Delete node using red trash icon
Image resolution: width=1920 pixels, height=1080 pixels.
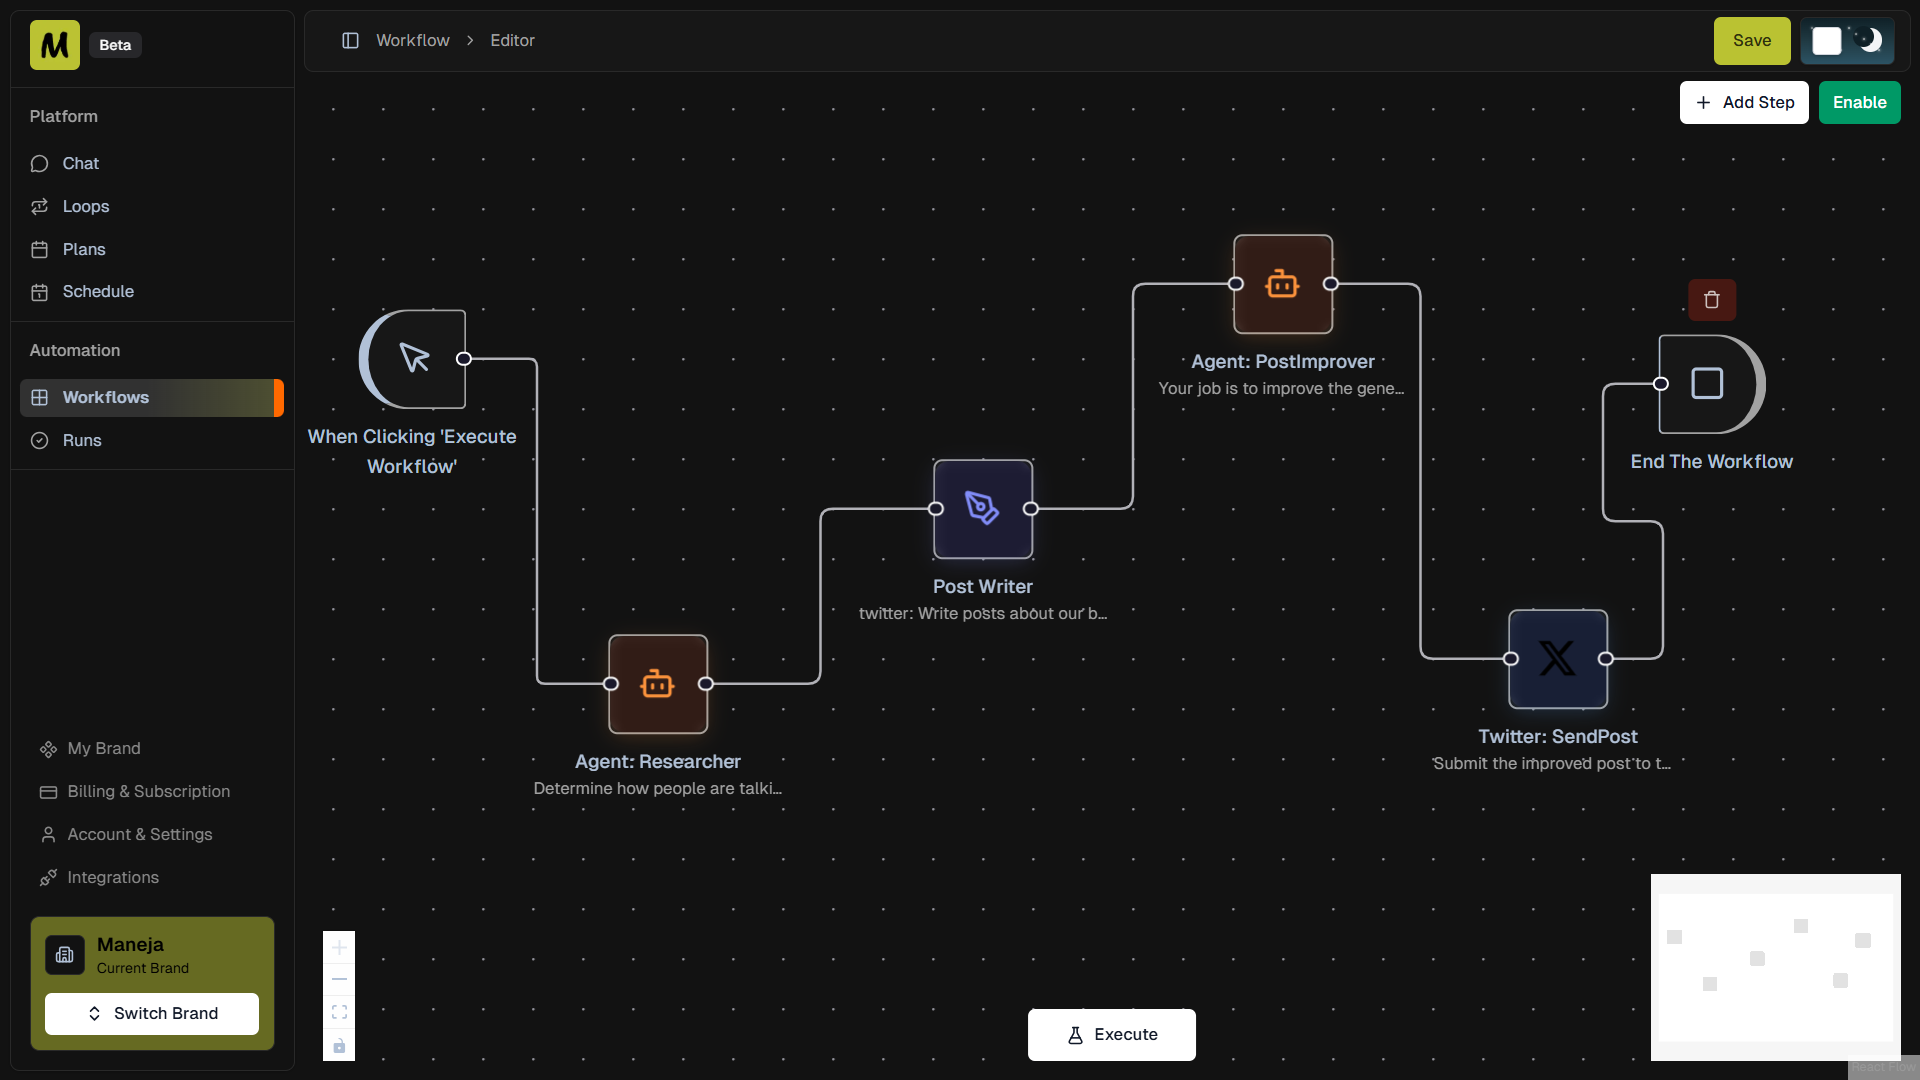(x=1712, y=300)
